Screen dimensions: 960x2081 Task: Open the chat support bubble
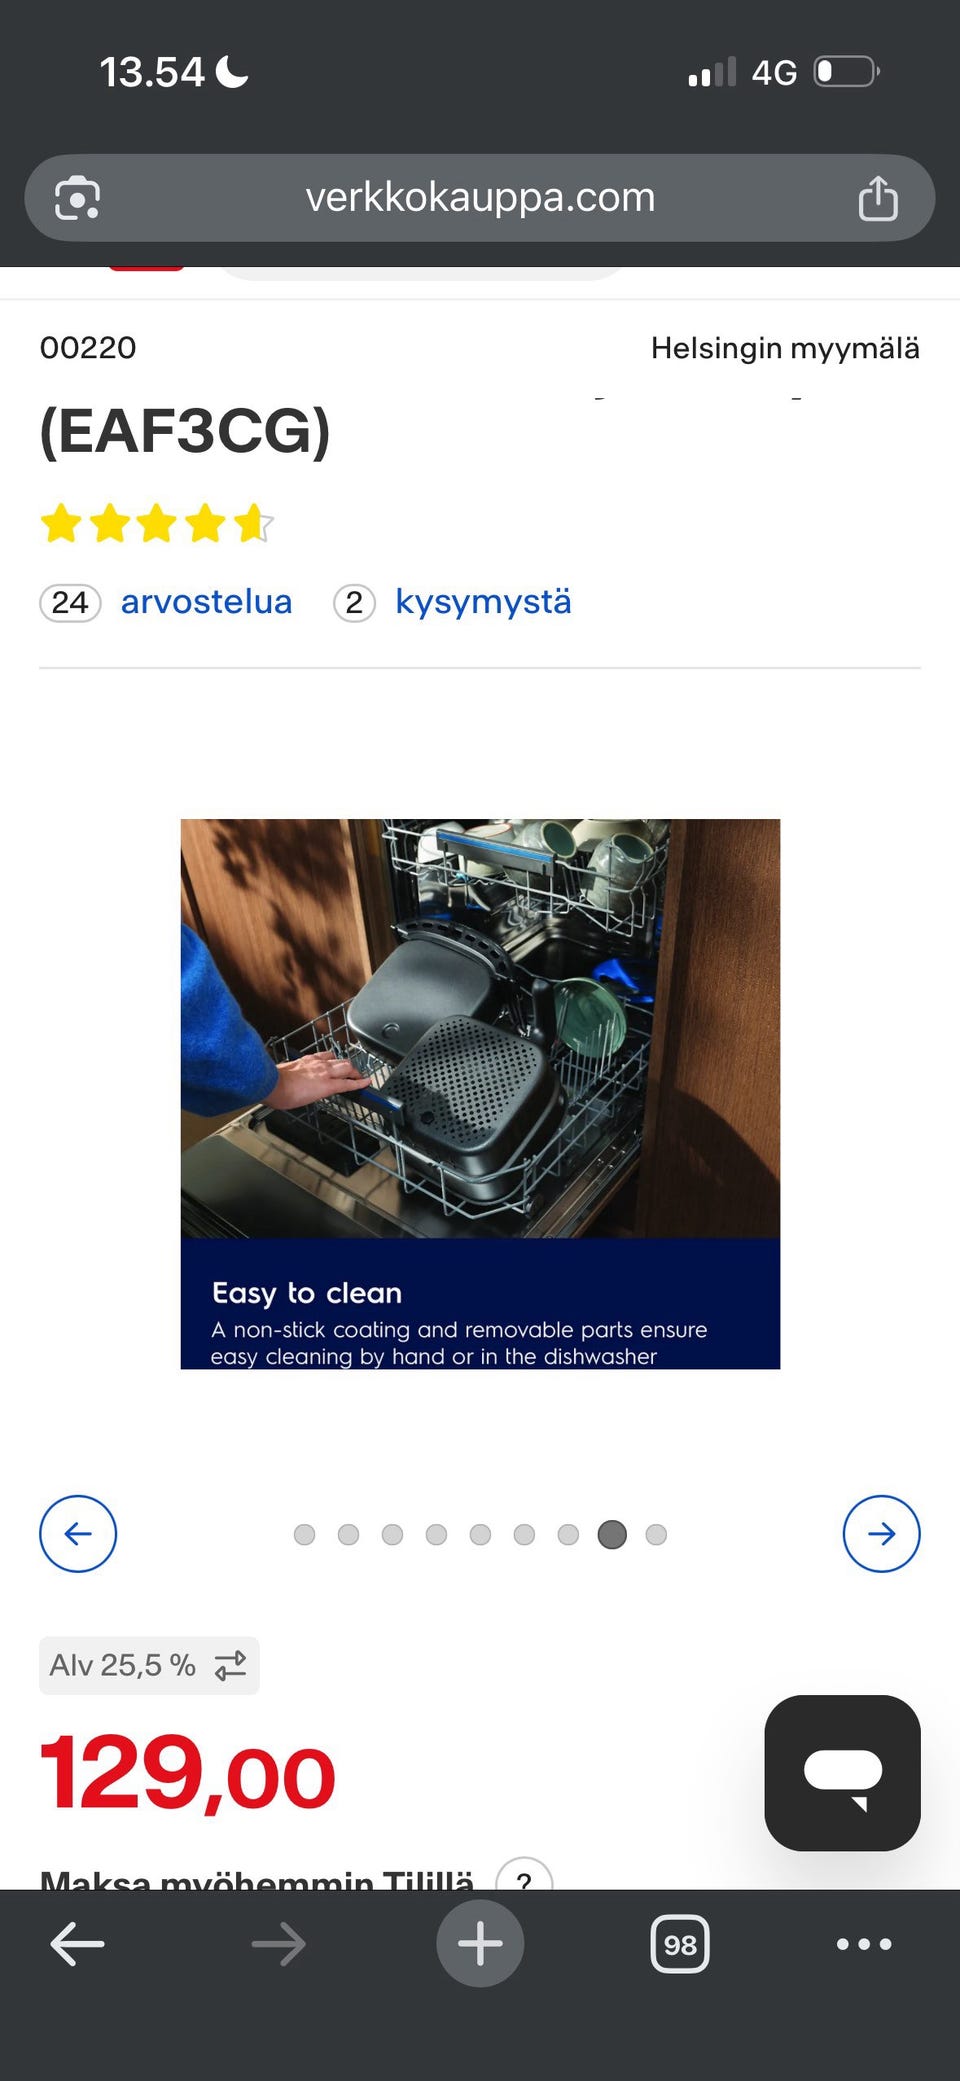(842, 1773)
